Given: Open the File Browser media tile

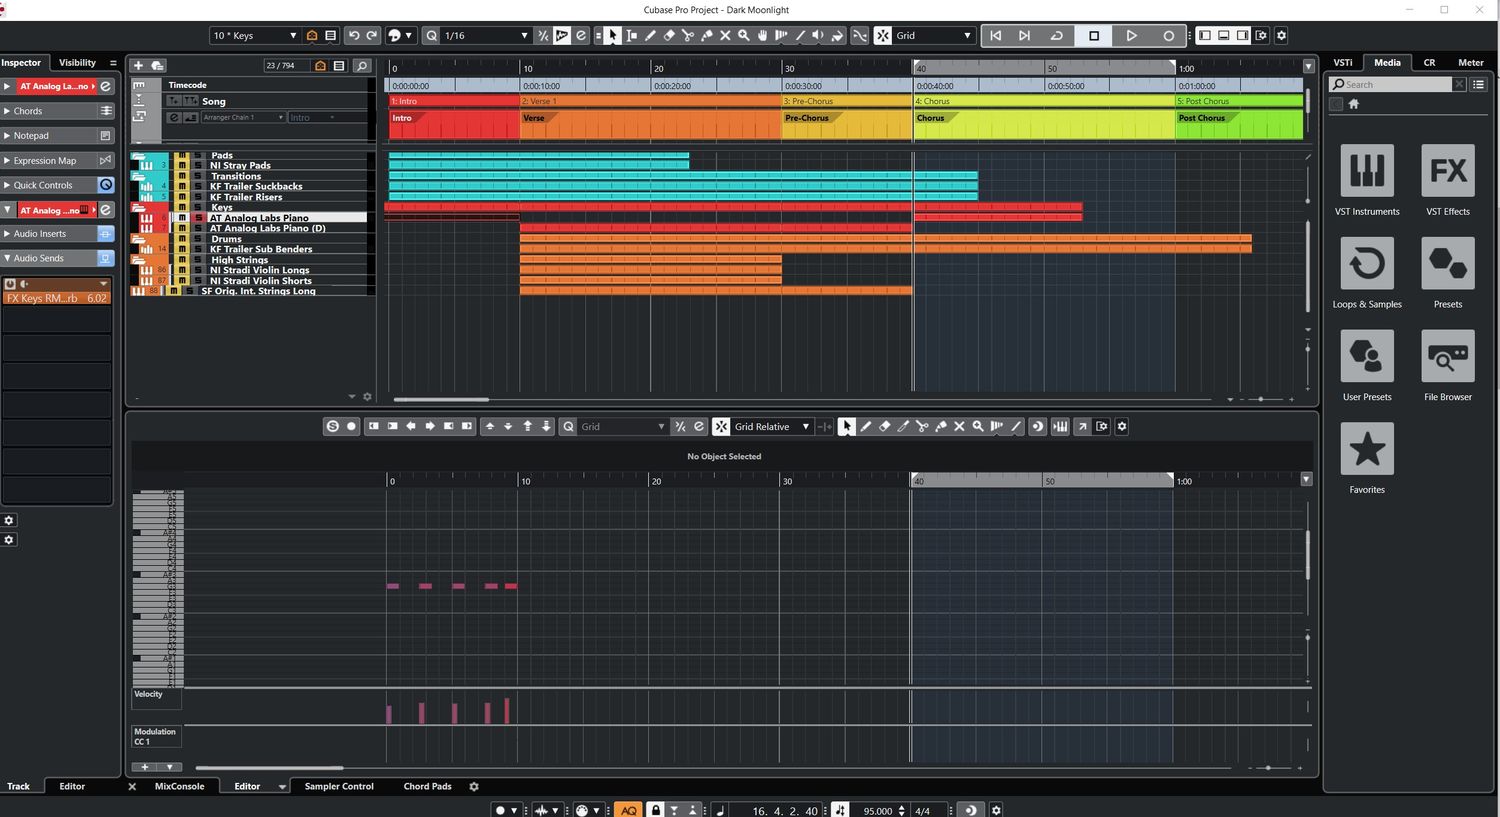Looking at the screenshot, I should [1448, 356].
